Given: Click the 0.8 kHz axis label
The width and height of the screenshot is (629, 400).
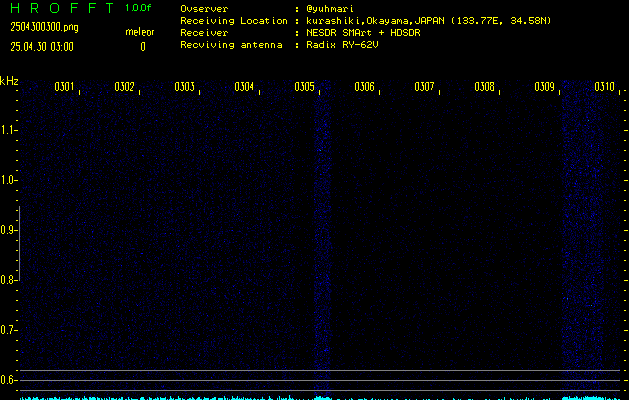Looking at the screenshot, I should [x=7, y=280].
